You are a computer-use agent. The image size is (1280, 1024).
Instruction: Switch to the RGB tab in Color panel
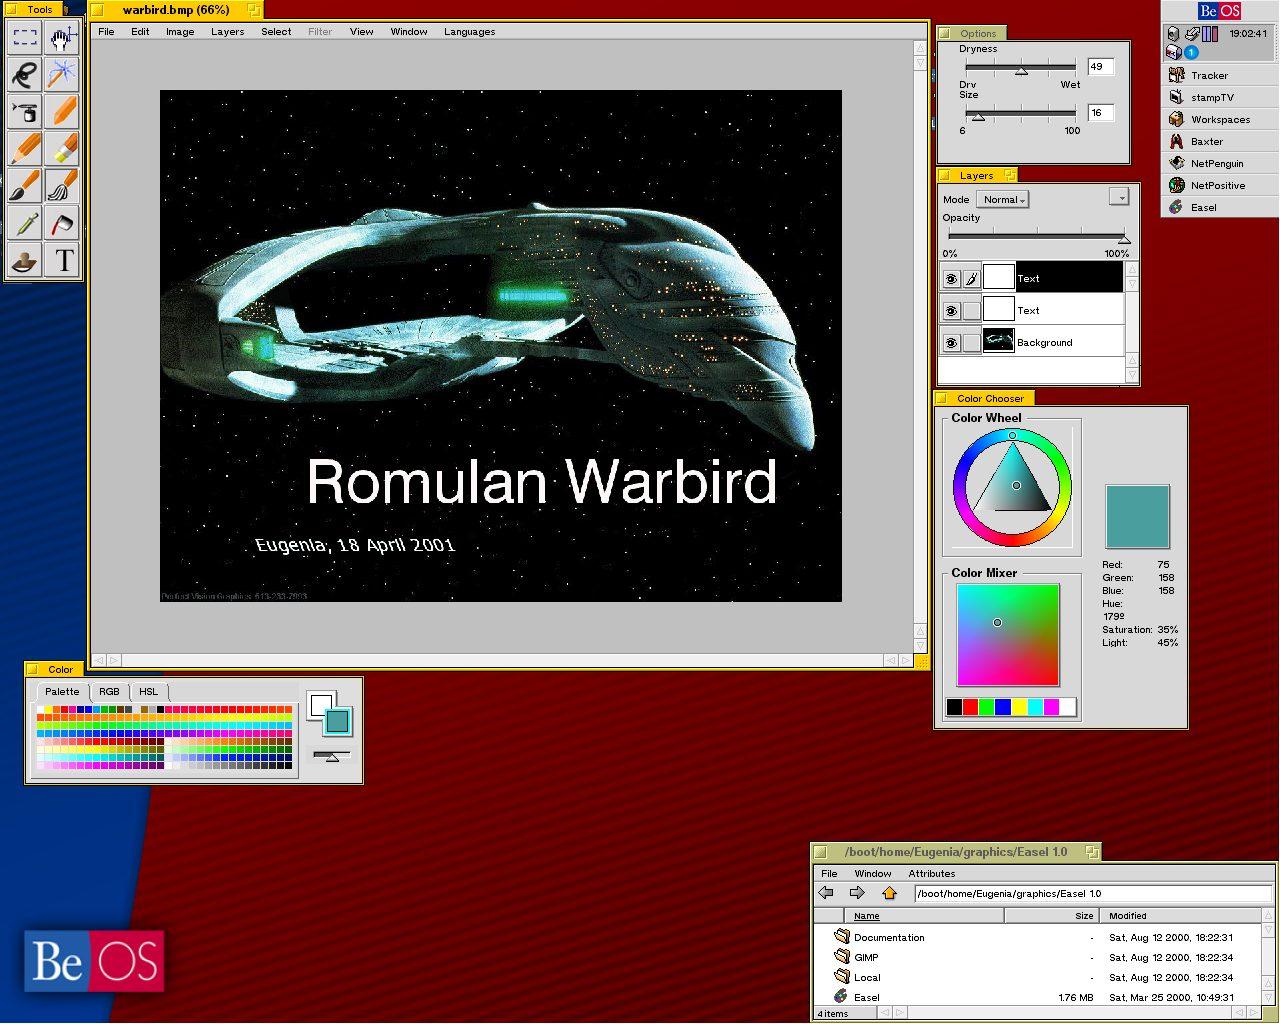pyautogui.click(x=109, y=692)
